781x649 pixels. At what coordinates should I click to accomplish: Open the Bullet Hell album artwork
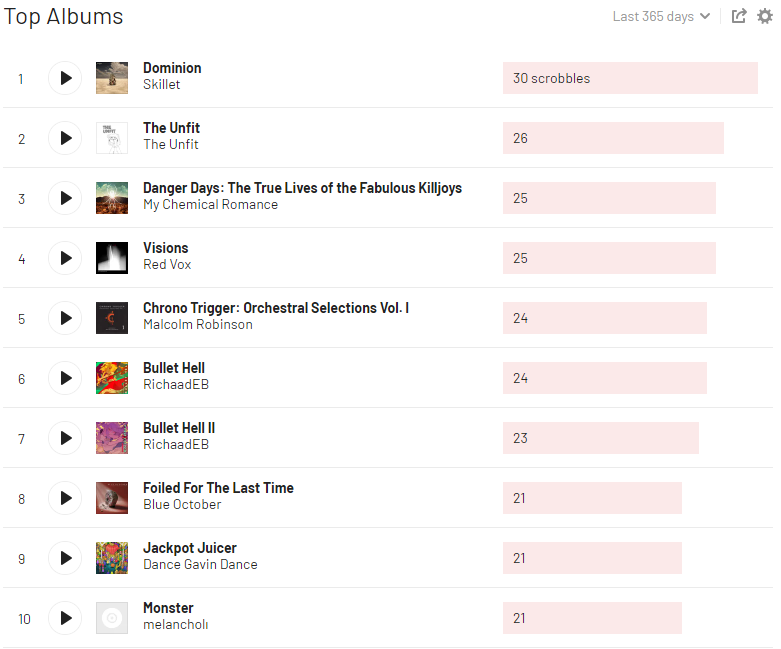click(x=112, y=378)
